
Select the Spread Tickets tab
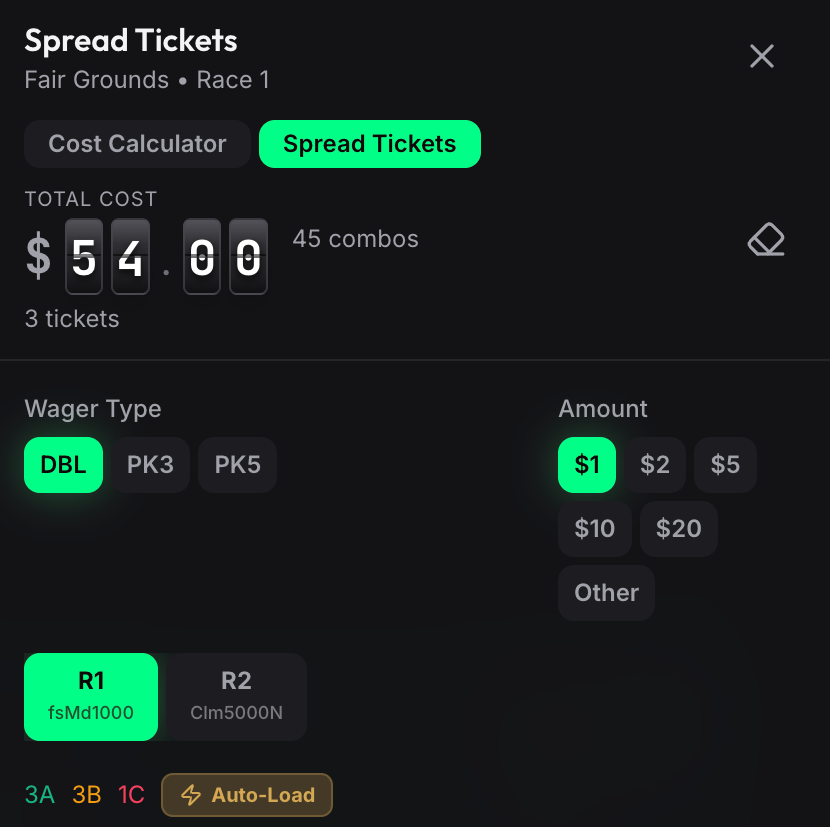click(369, 144)
